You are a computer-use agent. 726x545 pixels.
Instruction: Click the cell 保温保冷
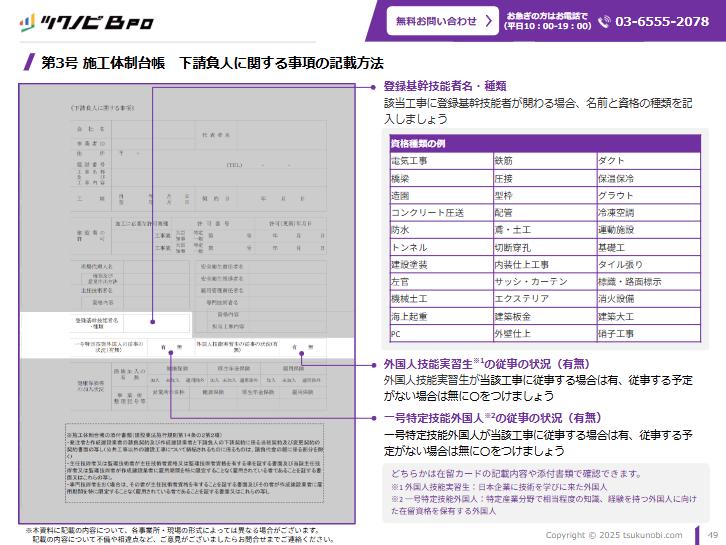coord(649,178)
